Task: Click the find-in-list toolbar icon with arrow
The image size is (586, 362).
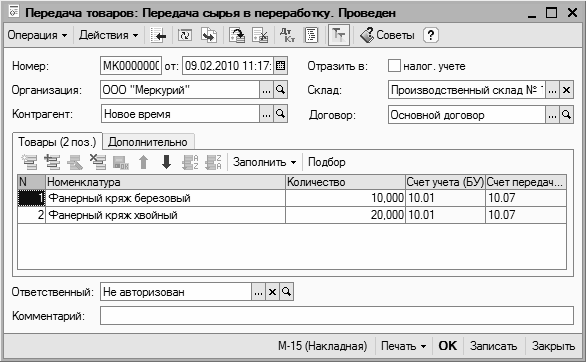Action: 158,35
